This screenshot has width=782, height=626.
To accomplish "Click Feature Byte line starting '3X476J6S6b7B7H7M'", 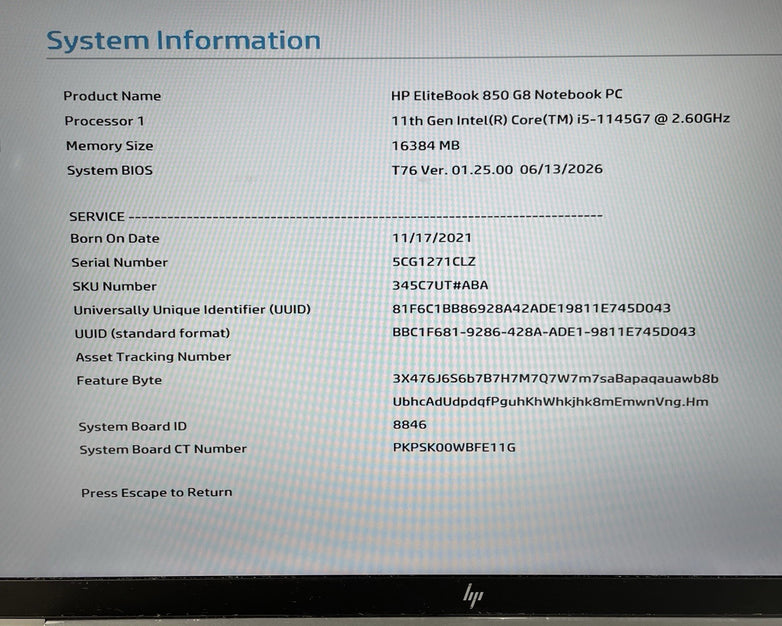I will (556, 379).
